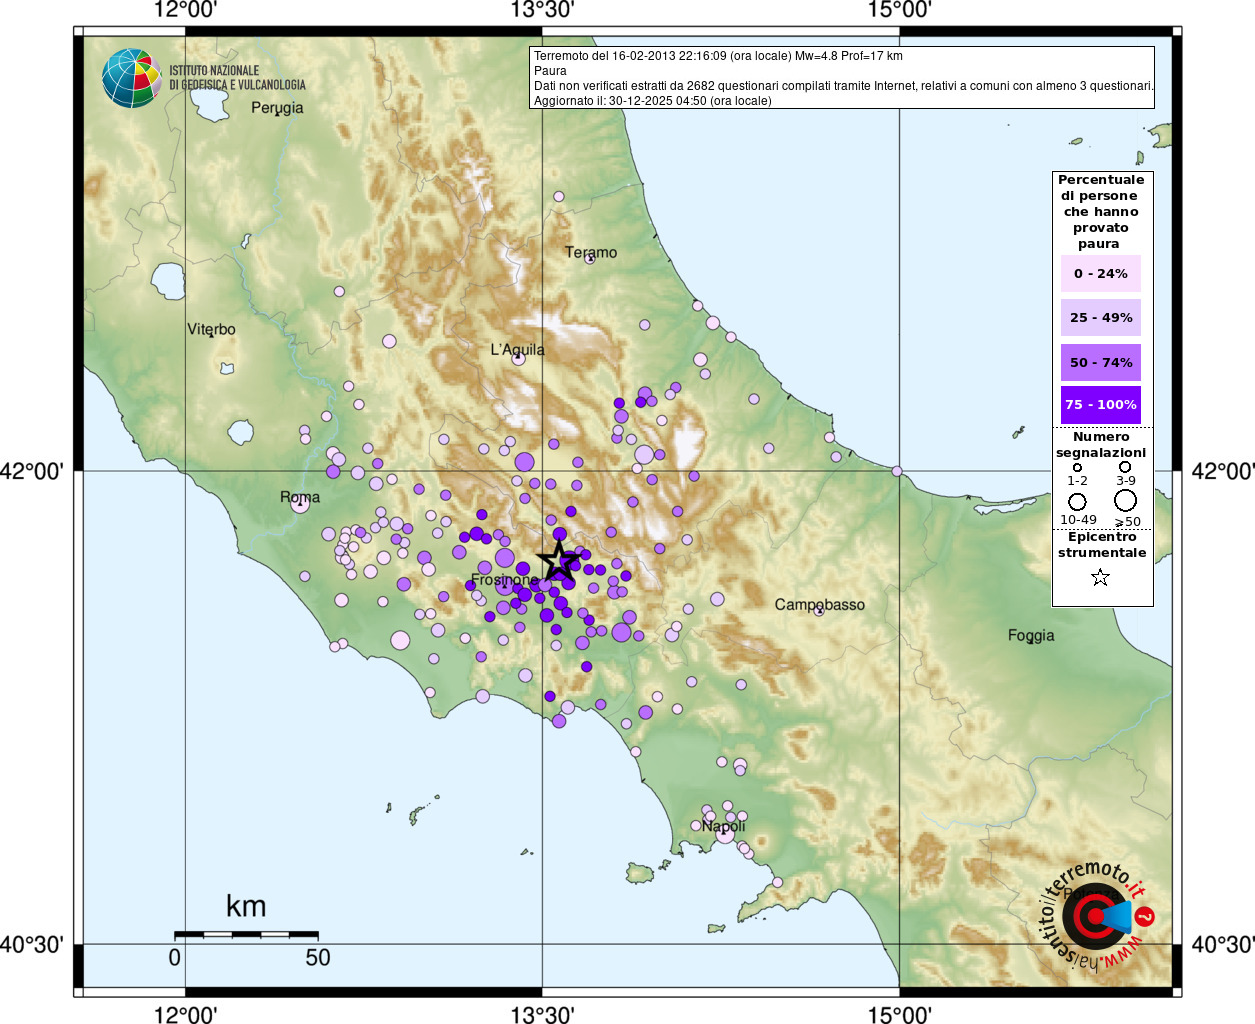
Task: Click the 'Terremoto del 16-02-2013' header line
Action: (x=718, y=56)
